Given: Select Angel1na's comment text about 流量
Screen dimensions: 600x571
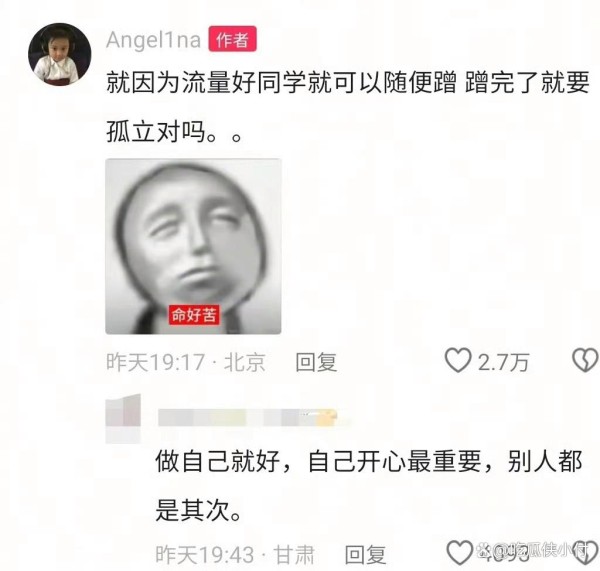Looking at the screenshot, I should (347, 107).
